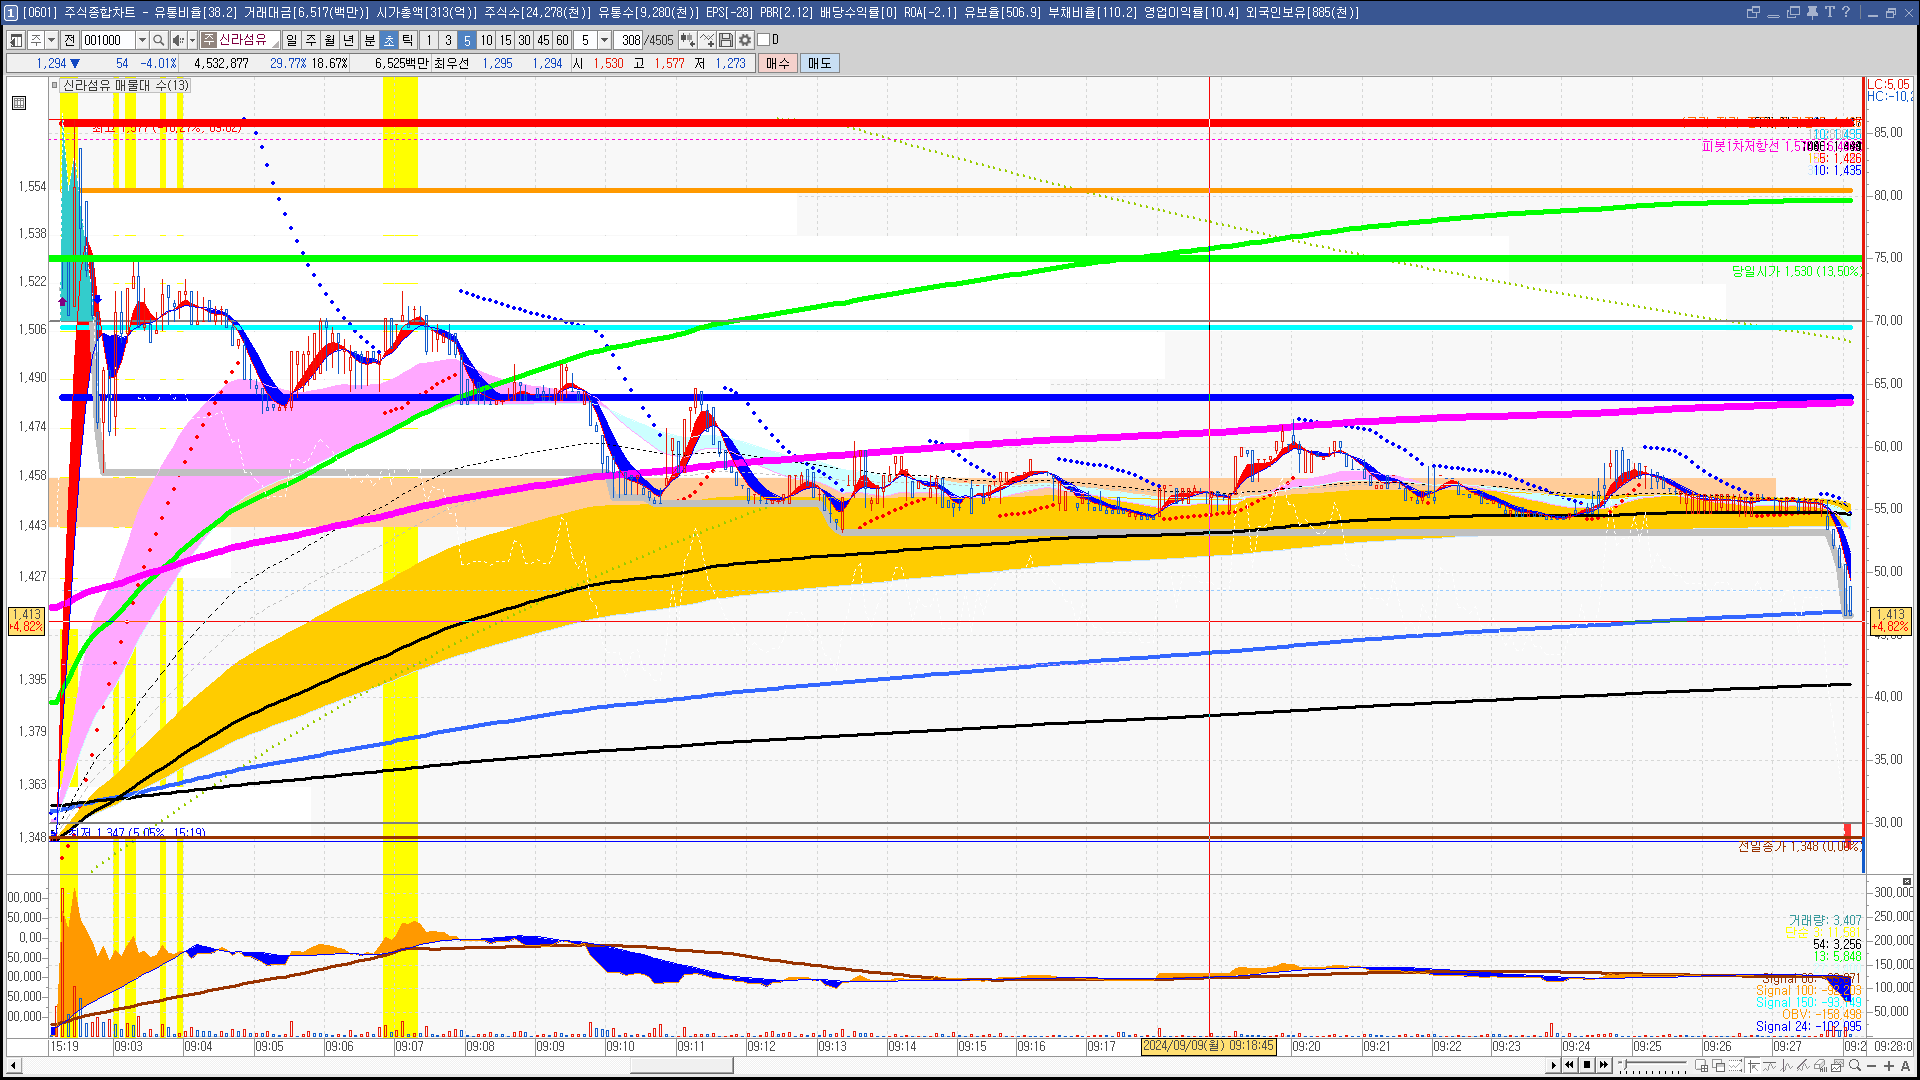The width and height of the screenshot is (1920, 1080).
Task: Click the red 매수 buy button
Action: (777, 63)
